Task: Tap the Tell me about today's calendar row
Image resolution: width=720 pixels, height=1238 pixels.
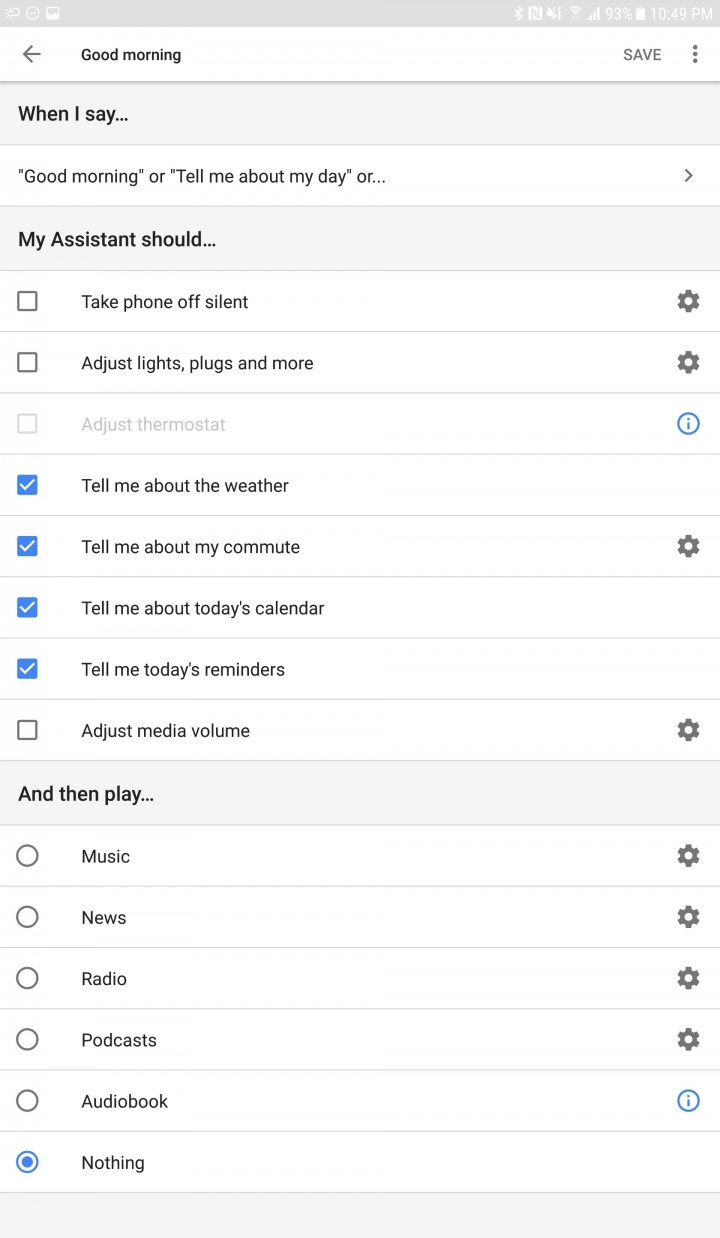Action: 360,608
